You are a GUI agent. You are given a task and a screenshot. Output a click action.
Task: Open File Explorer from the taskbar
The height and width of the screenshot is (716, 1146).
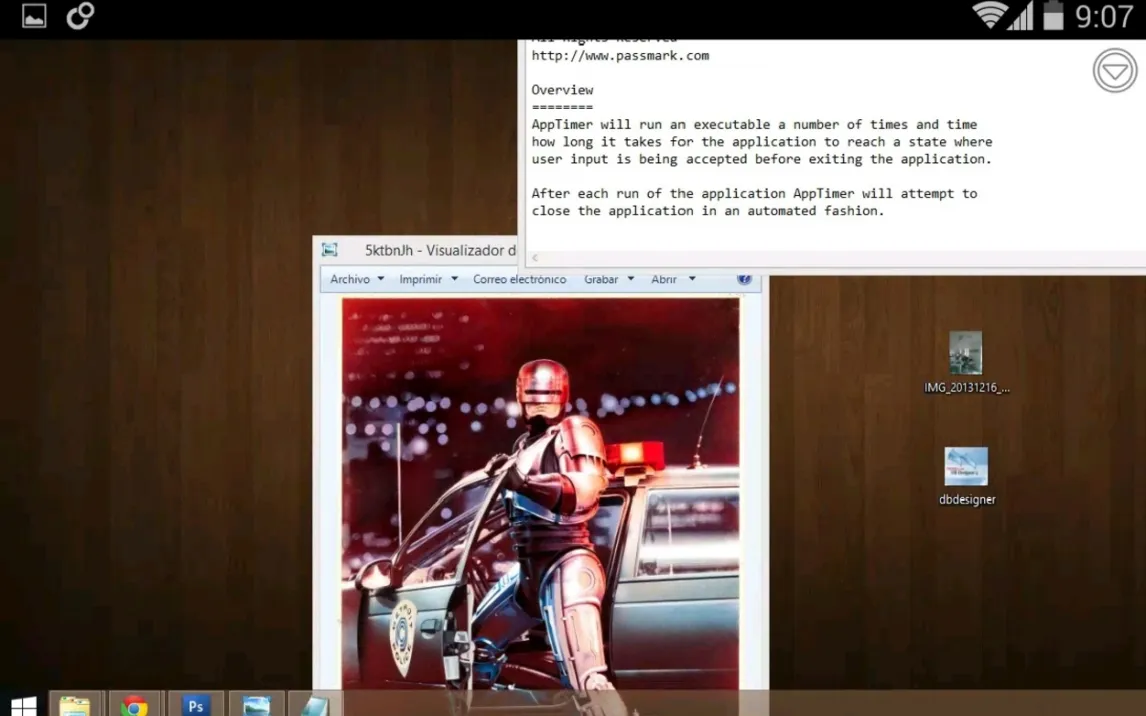click(x=75, y=704)
